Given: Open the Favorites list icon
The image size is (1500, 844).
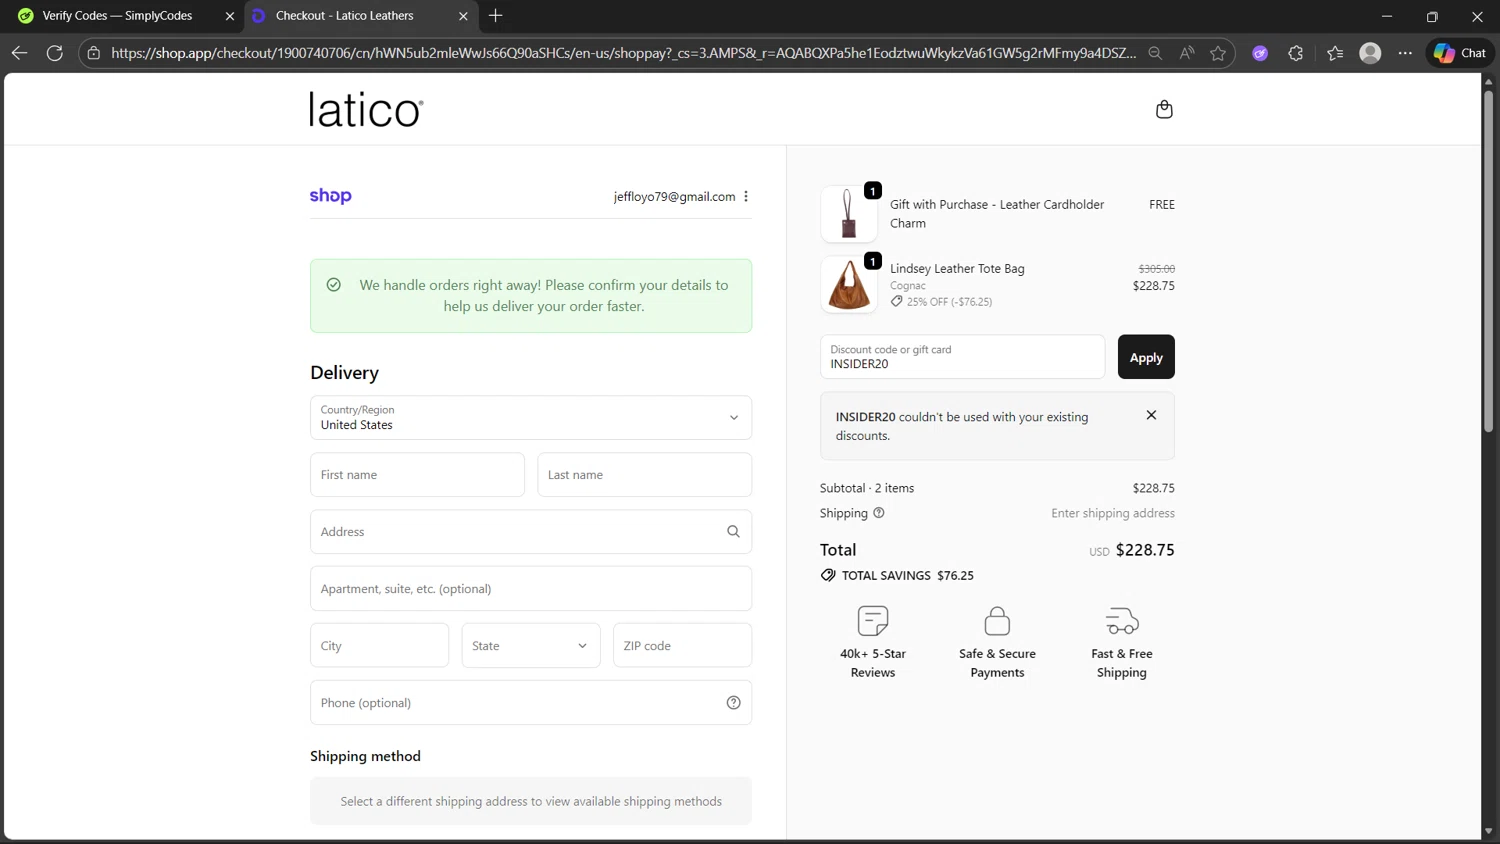Looking at the screenshot, I should point(1335,53).
